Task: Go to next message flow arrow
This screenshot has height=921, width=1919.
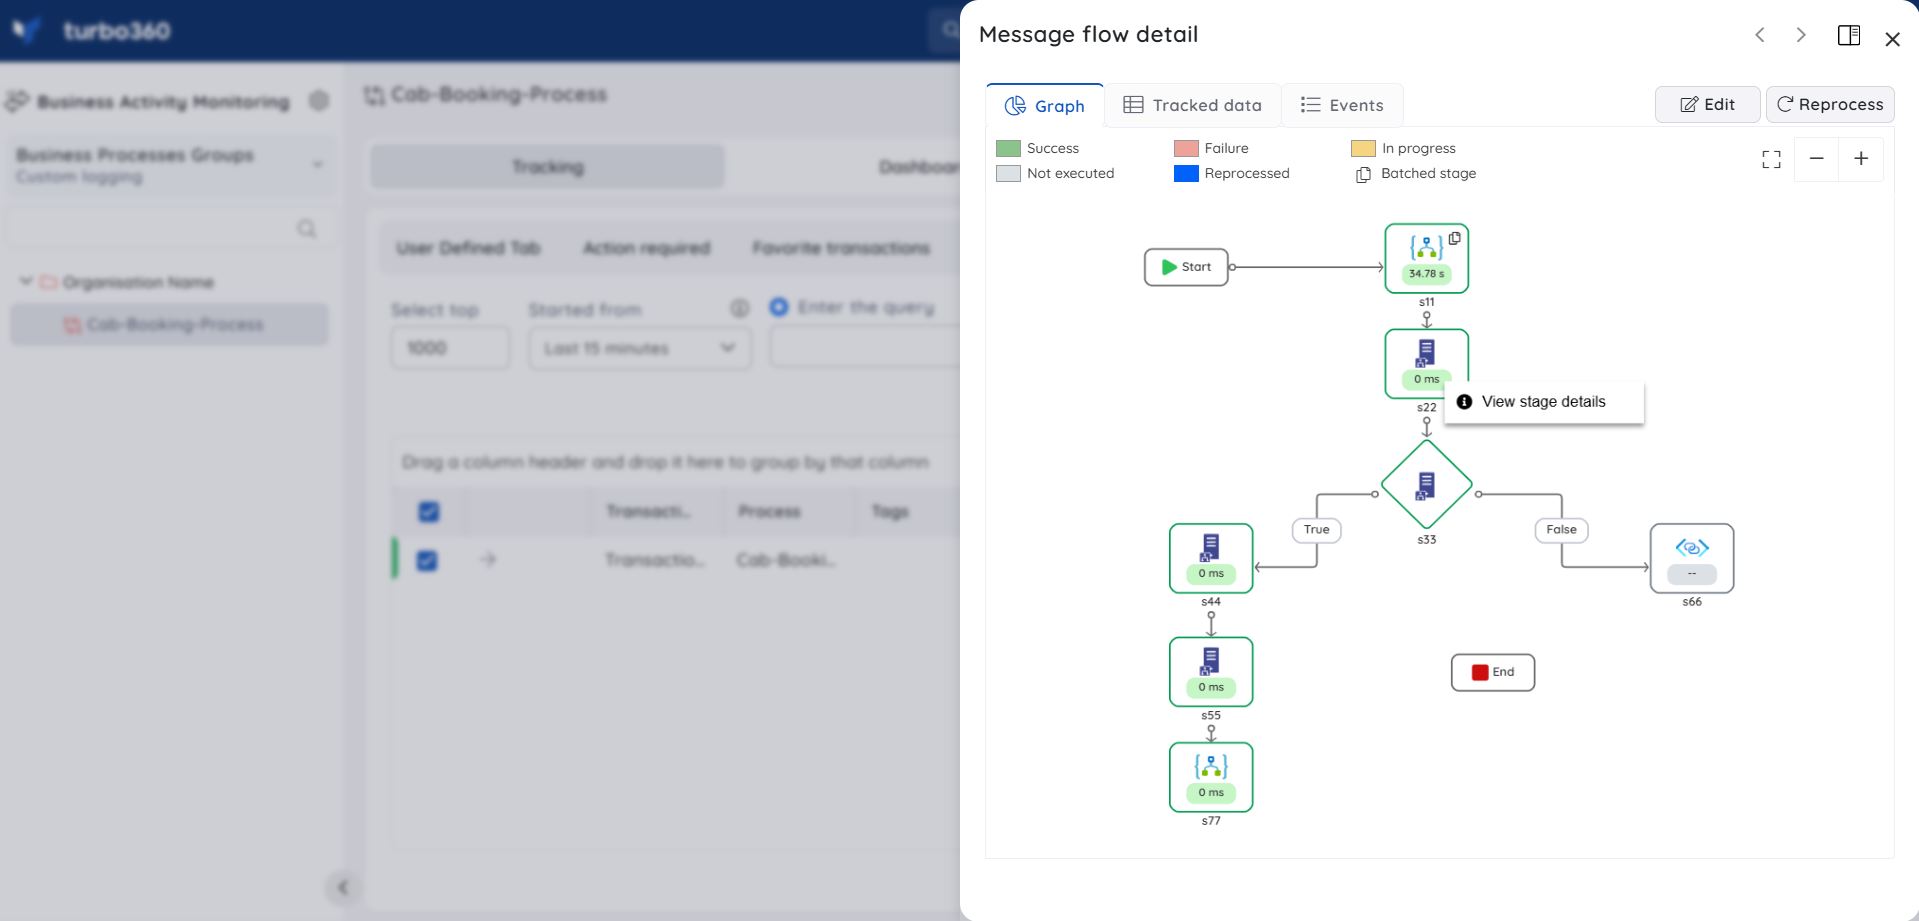Action: pos(1801,35)
